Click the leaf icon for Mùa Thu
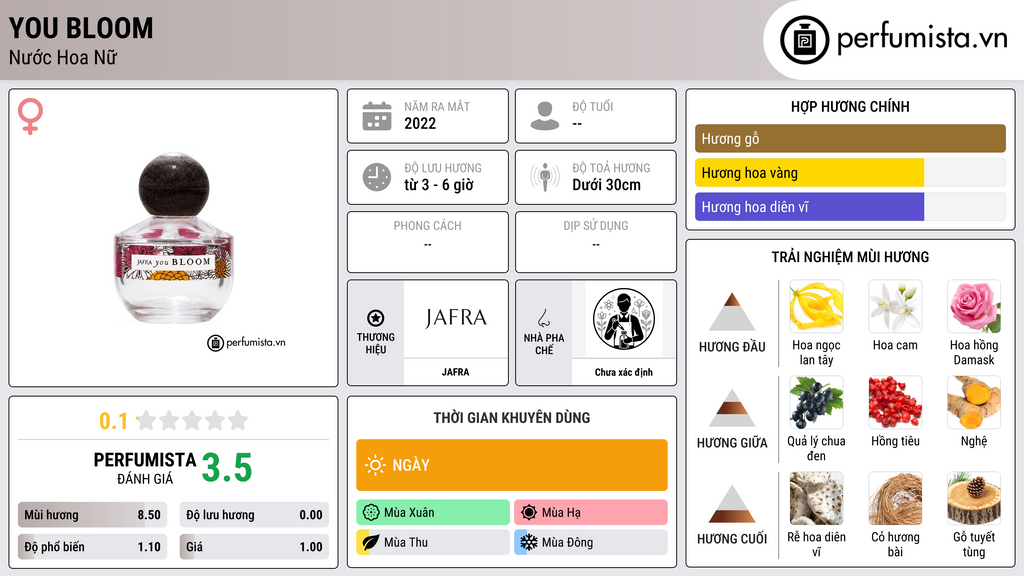 click(371, 542)
